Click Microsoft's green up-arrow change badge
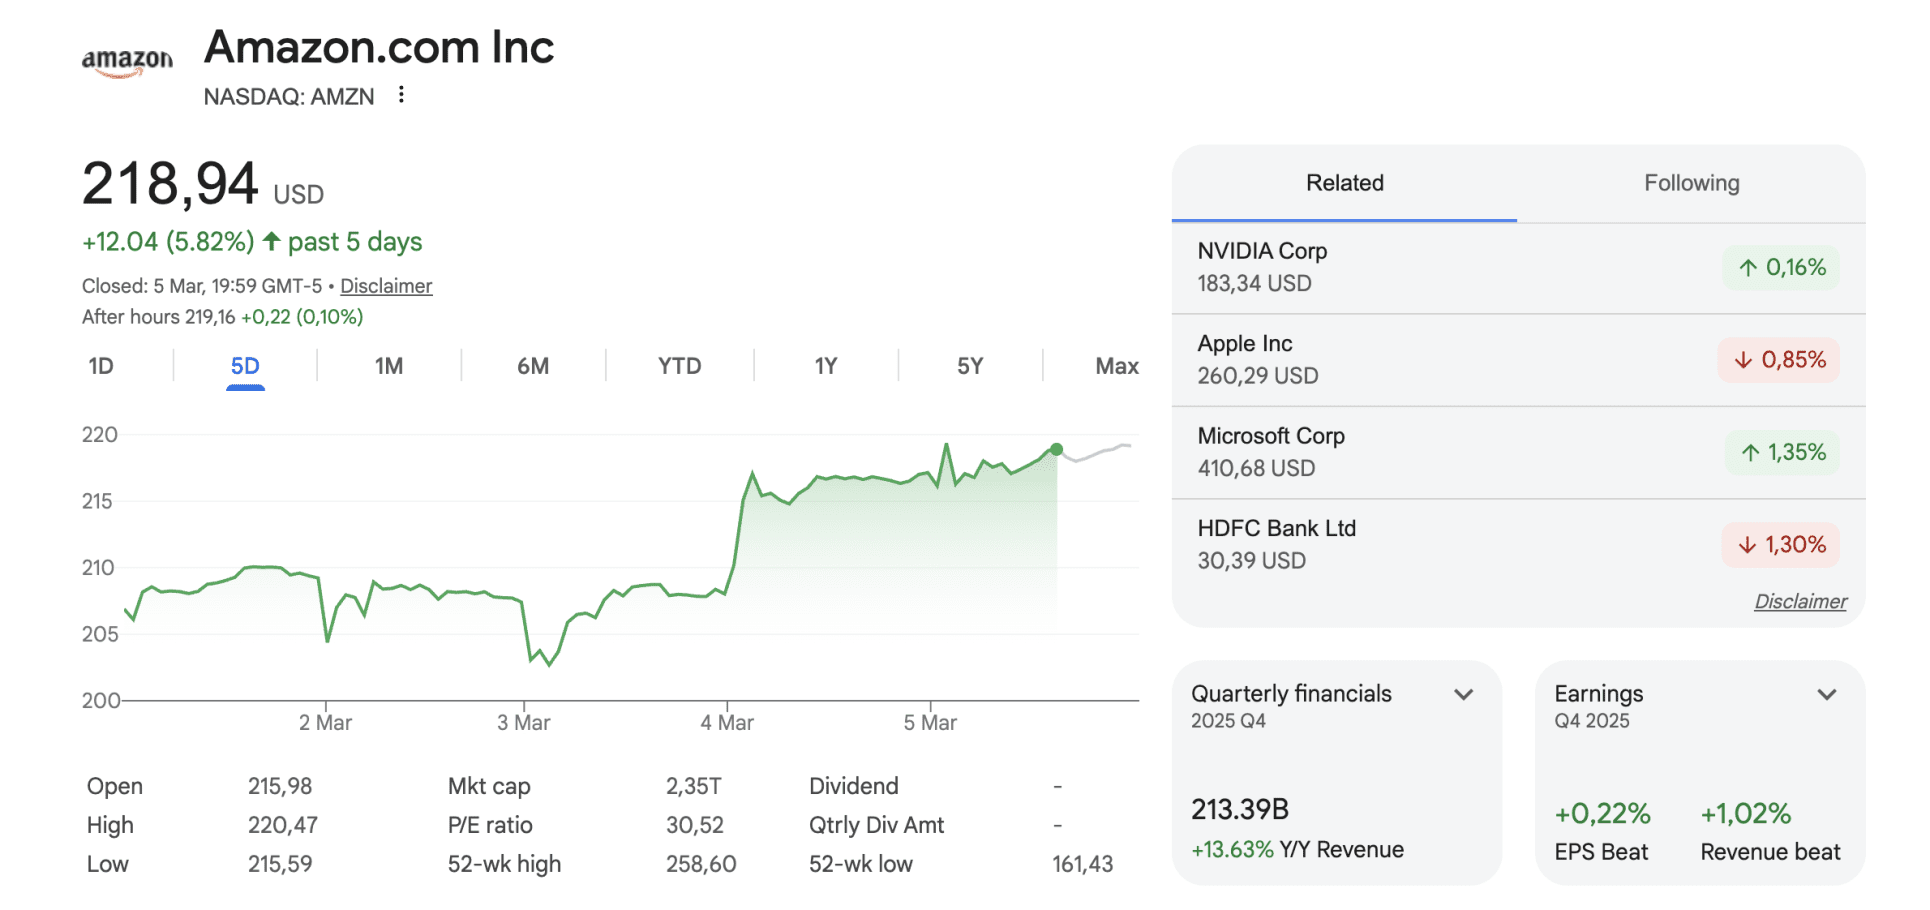Image resolution: width=1930 pixels, height=910 pixels. click(x=1782, y=453)
